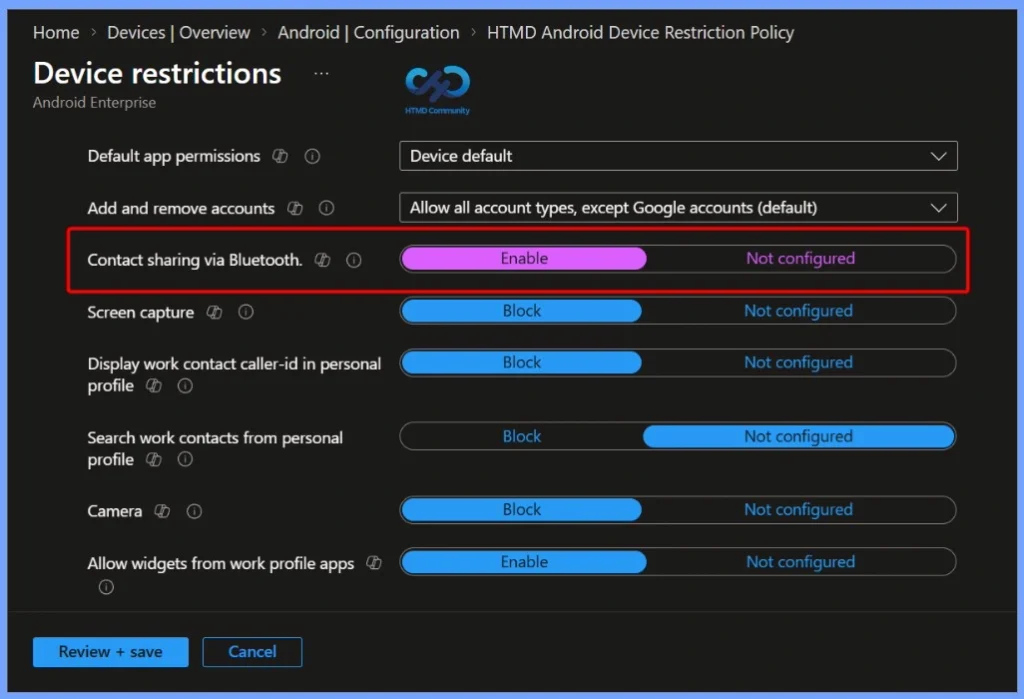The height and width of the screenshot is (699, 1024).
Task: Set Screen capture to Block
Action: coord(521,311)
